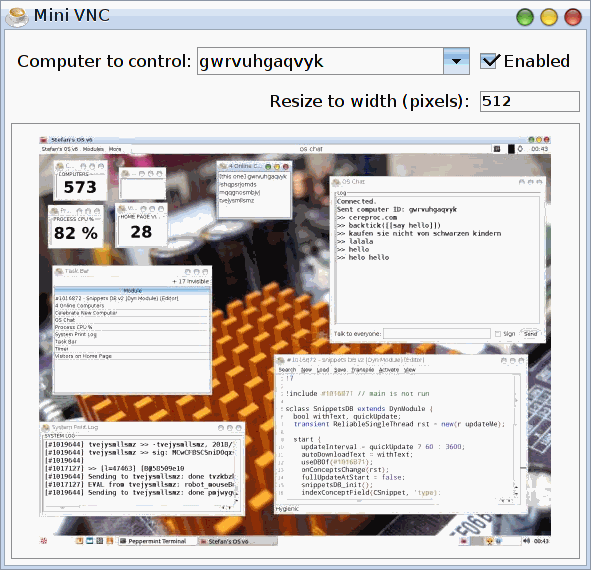This screenshot has width=591, height=570.
Task: Open the More menu in Stefan's OS
Action: [115, 149]
